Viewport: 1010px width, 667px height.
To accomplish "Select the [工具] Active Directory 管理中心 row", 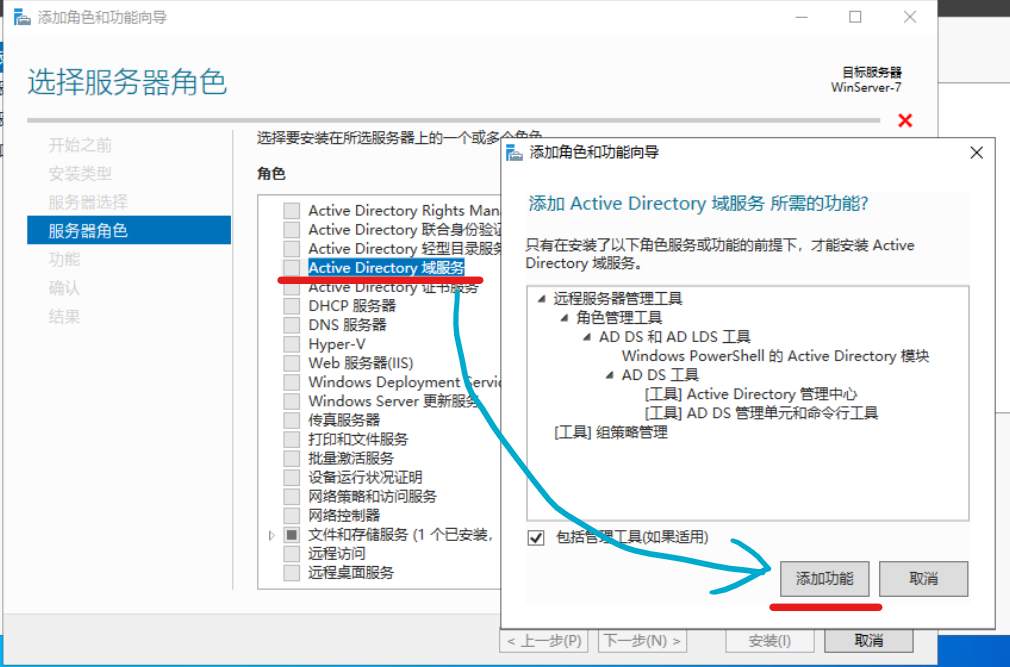I will [x=751, y=394].
